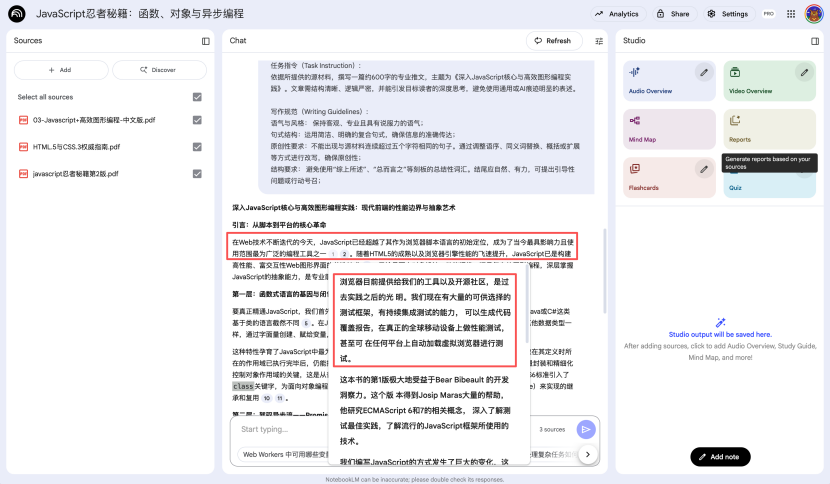Open citation 5 in the chat
The height and width of the screenshot is (484, 830).
click(x=306, y=323)
